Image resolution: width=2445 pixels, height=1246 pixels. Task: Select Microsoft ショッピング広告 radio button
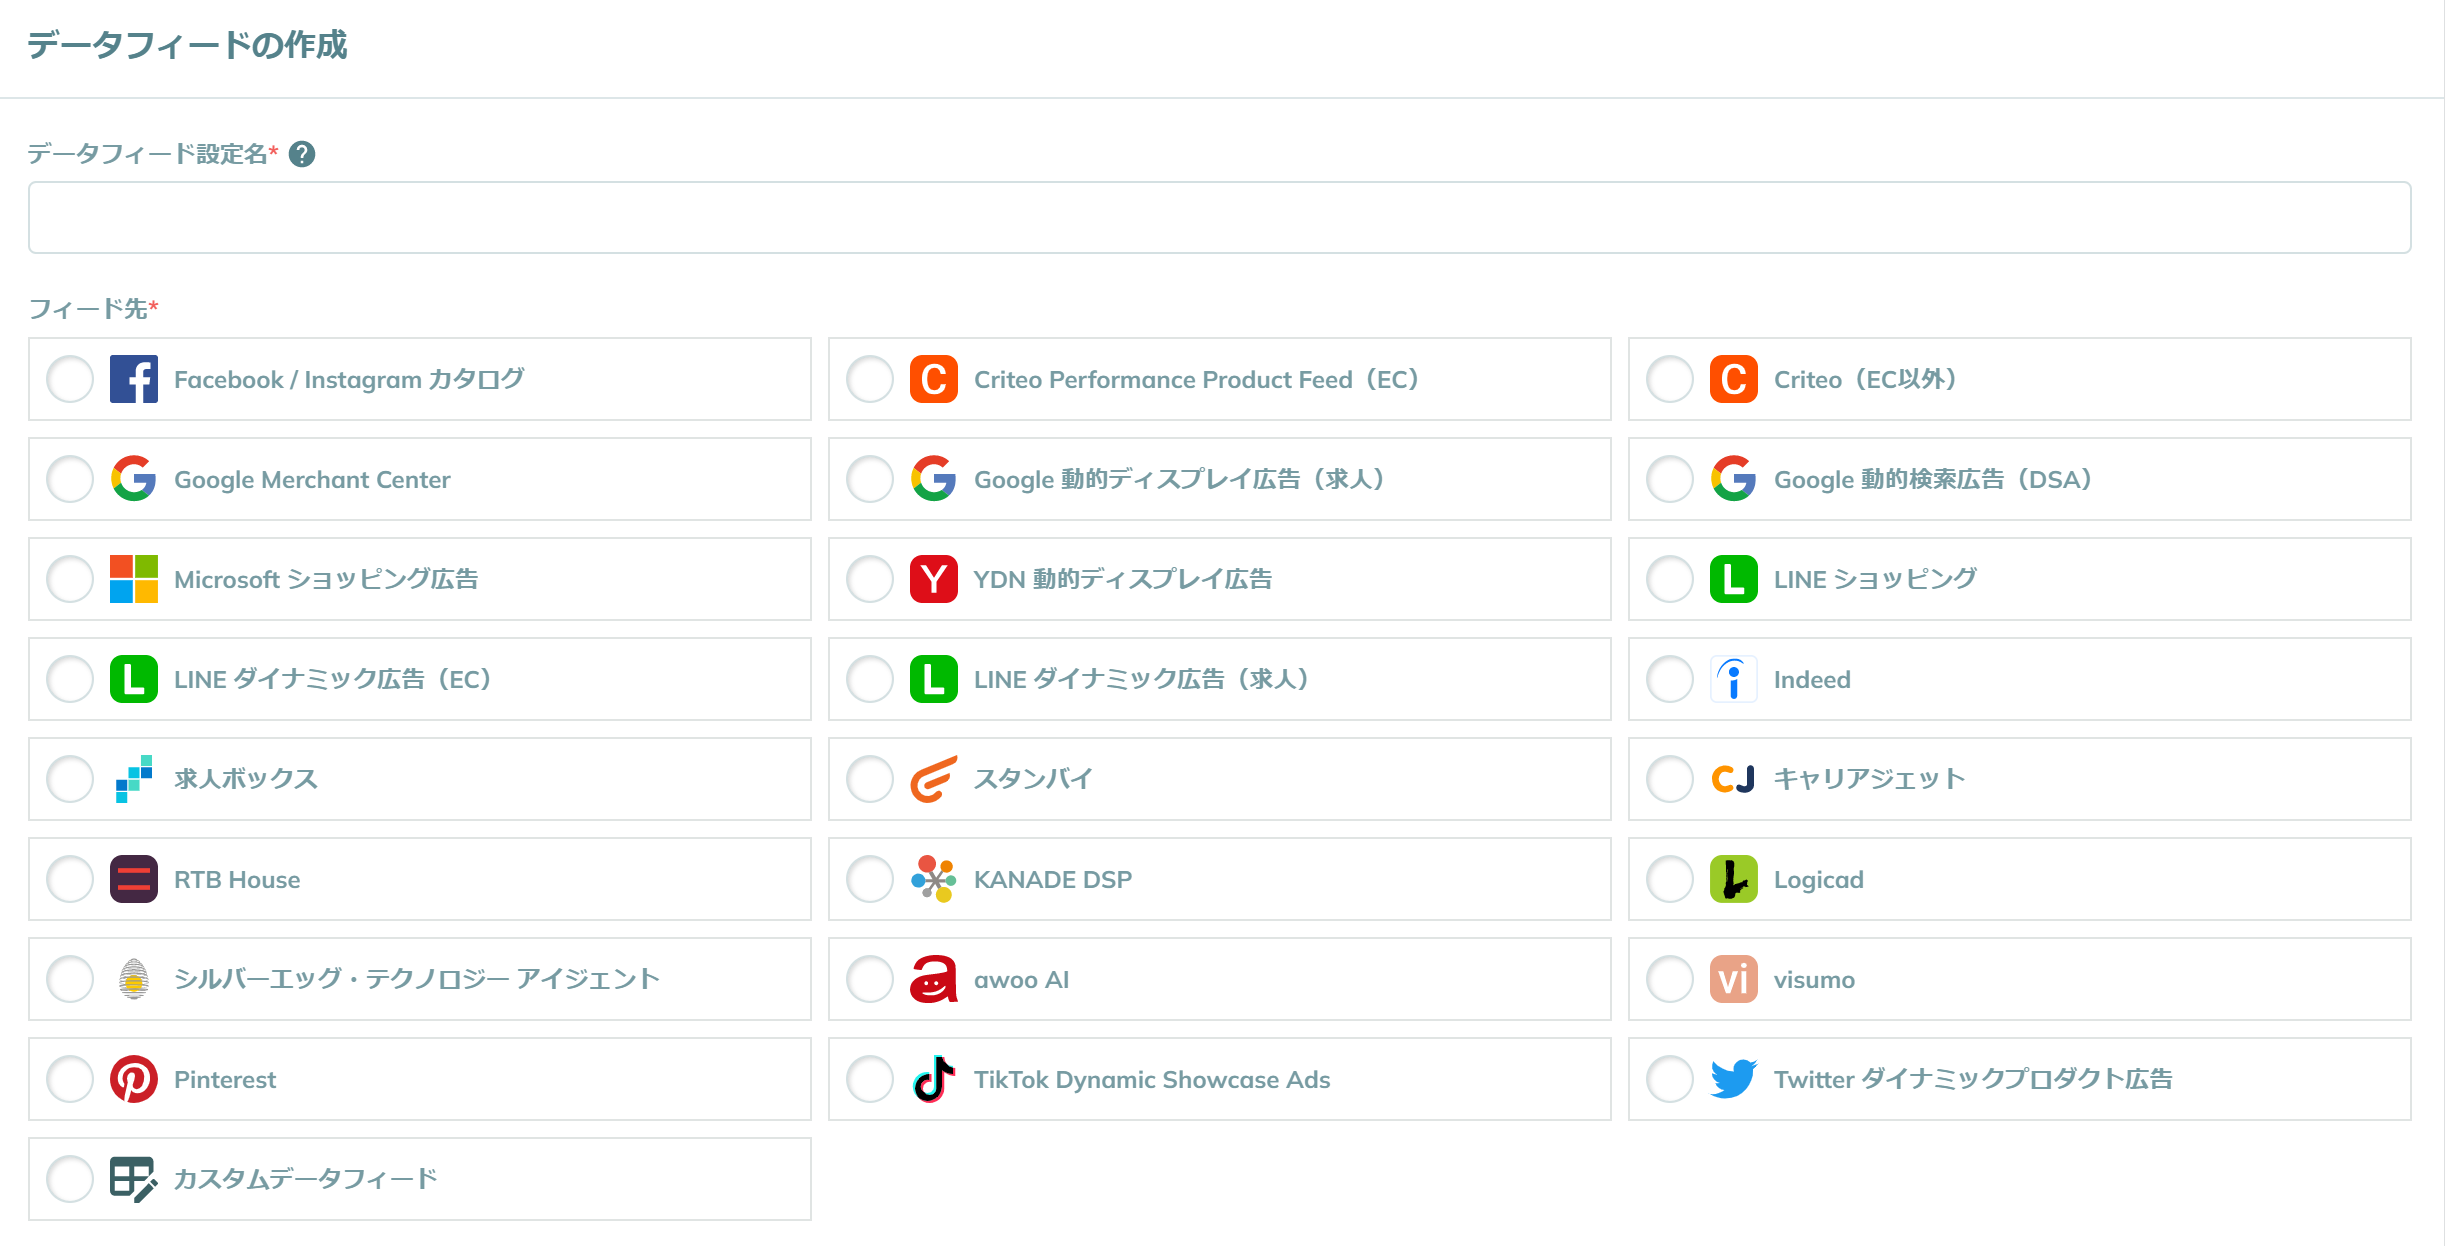[70, 579]
